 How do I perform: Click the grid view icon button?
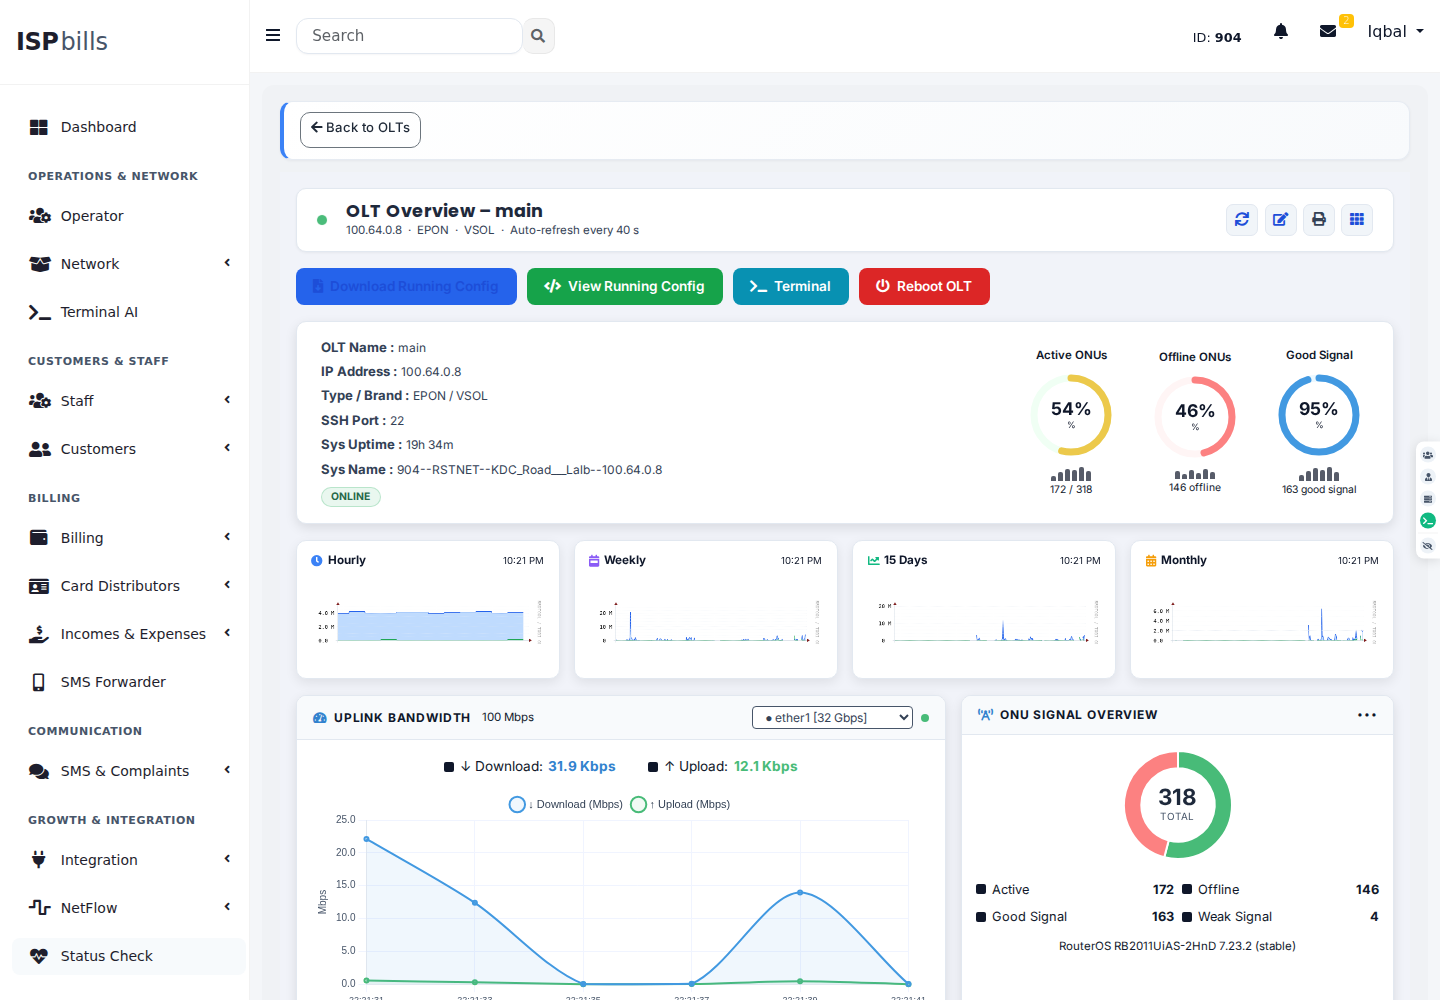coord(1357,219)
